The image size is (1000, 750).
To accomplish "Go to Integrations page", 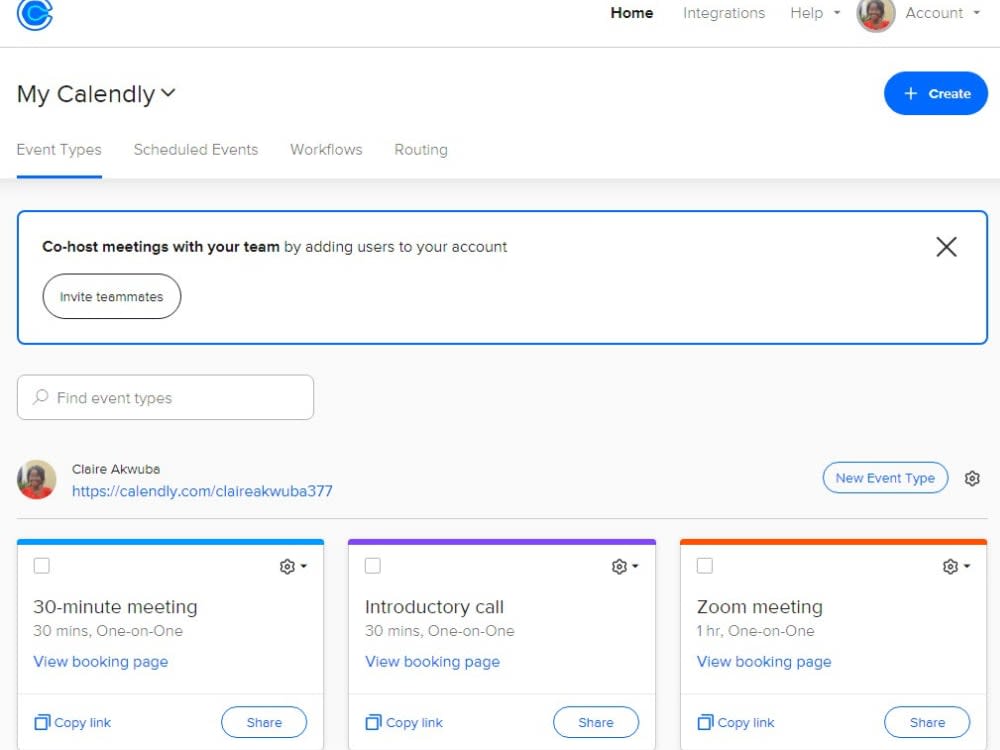I will tap(724, 13).
